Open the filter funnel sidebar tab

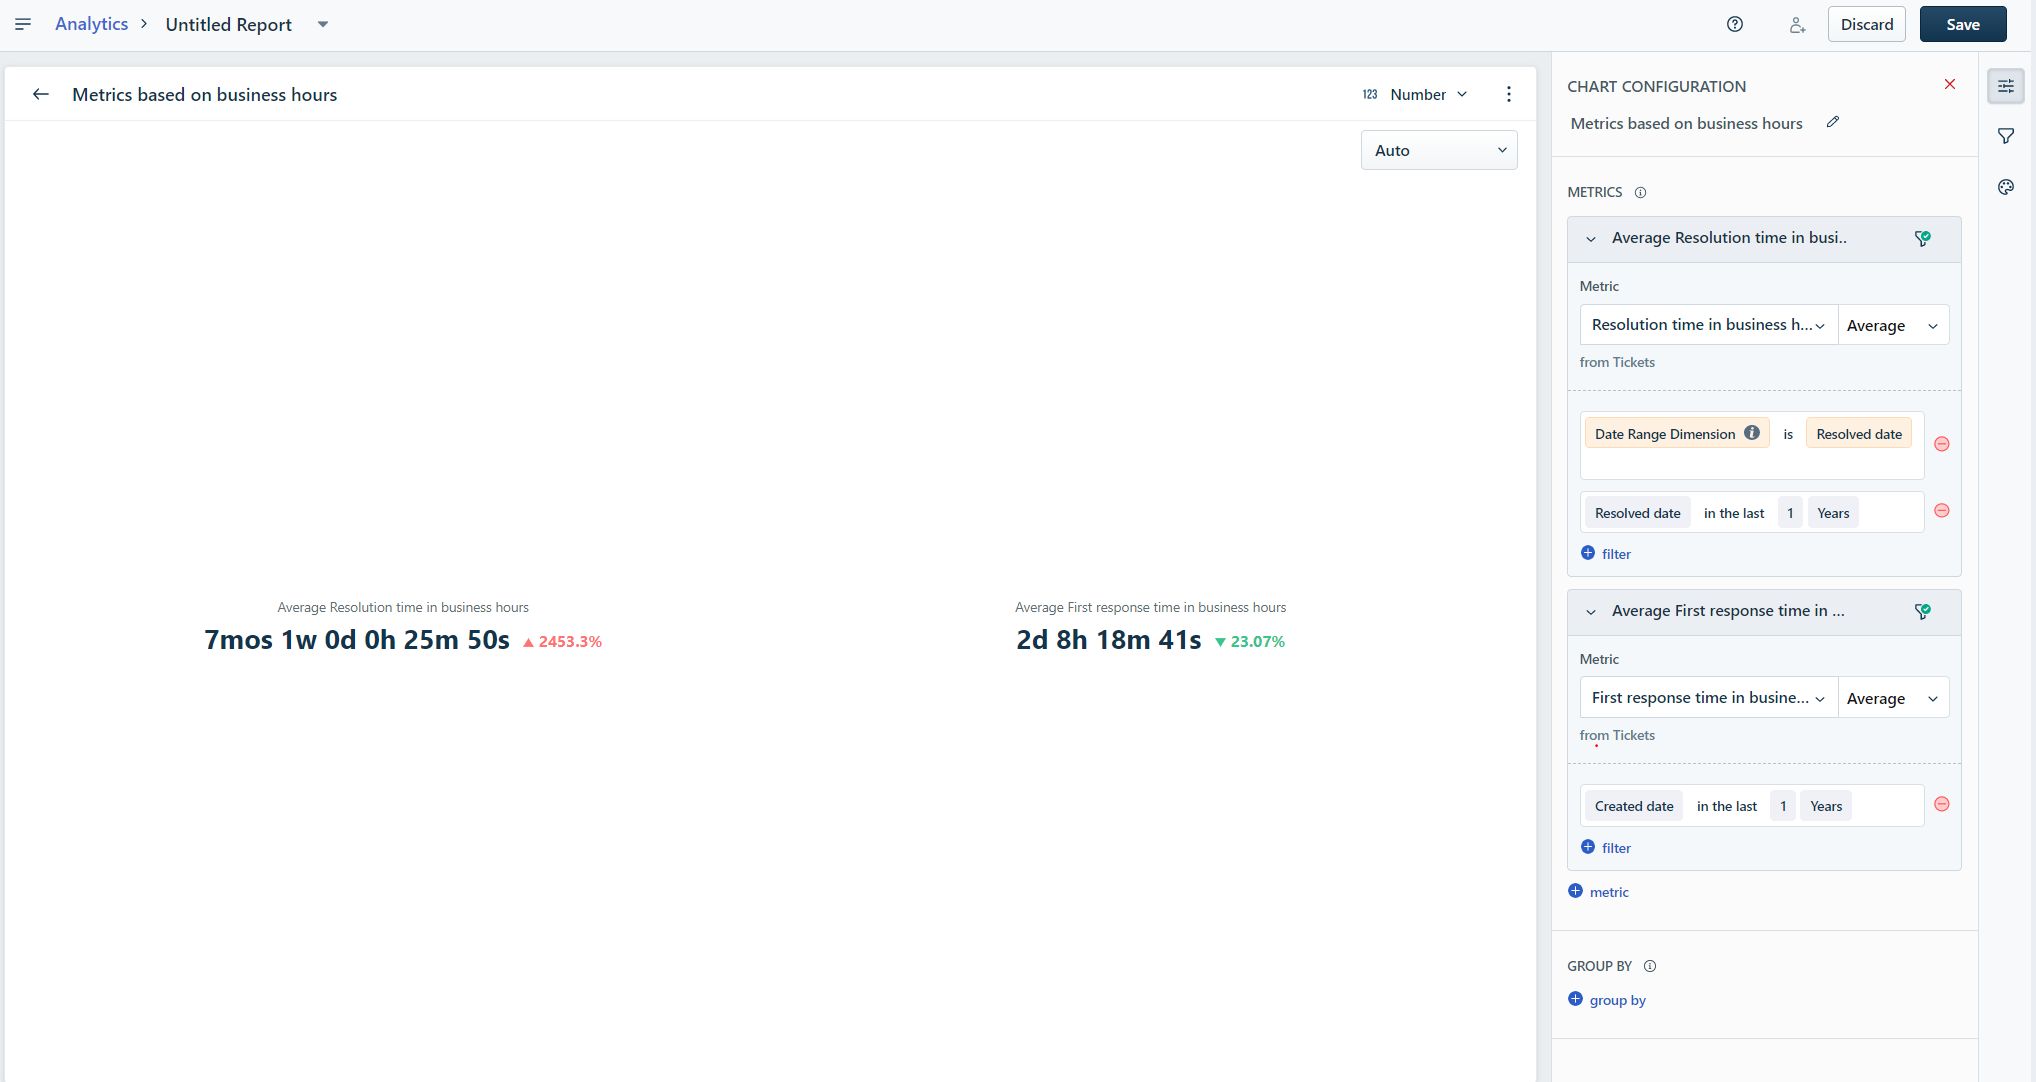[2006, 136]
